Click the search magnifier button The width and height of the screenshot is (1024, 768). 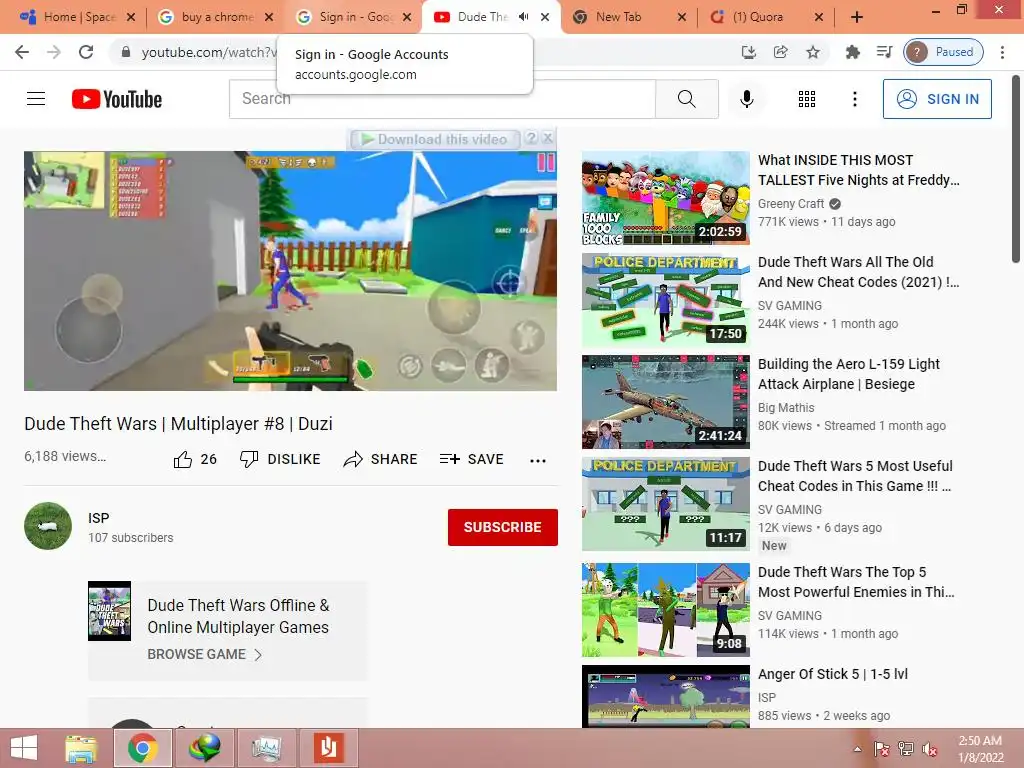coord(686,99)
